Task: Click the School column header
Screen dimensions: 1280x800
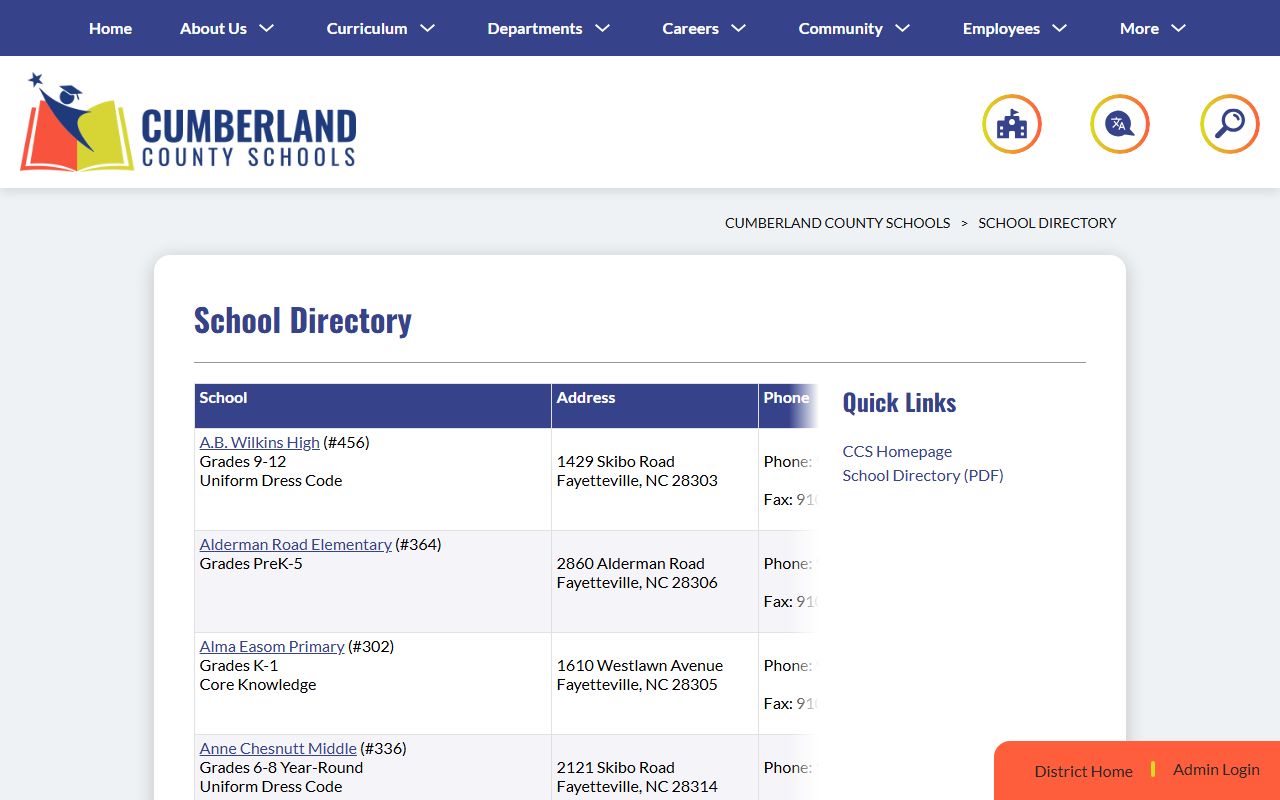Action: coord(373,406)
